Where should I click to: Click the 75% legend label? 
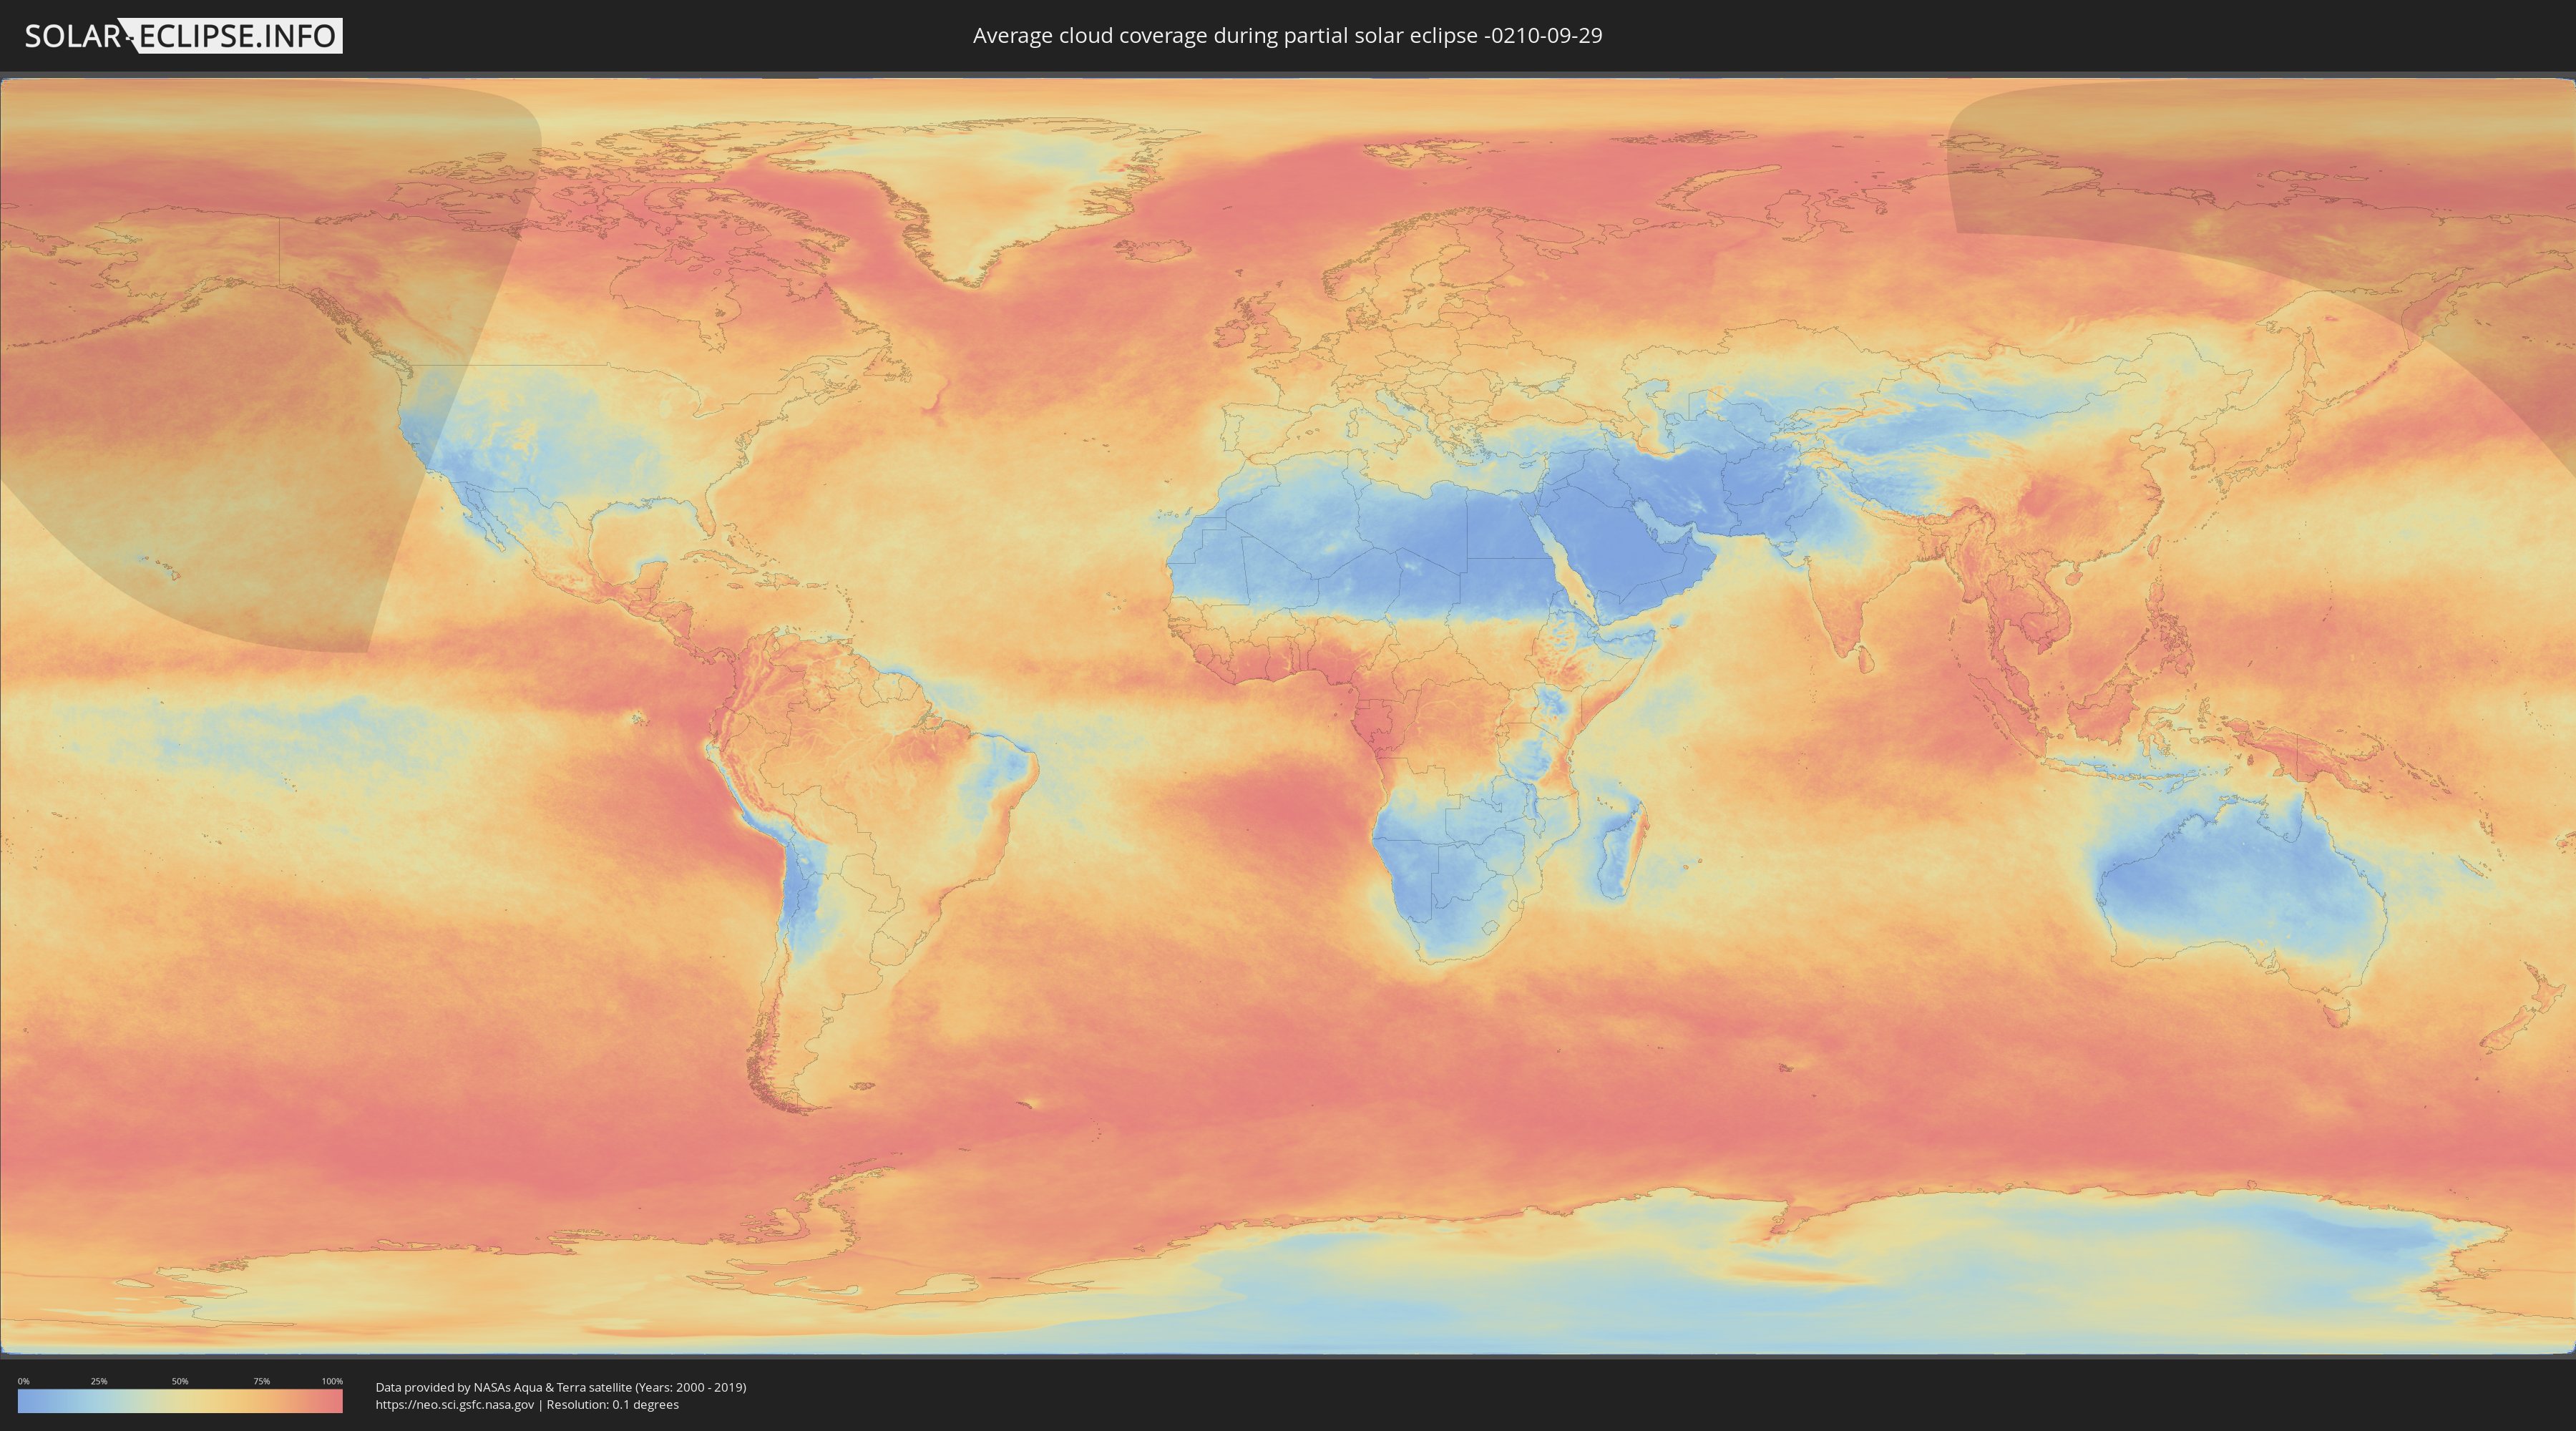(261, 1381)
